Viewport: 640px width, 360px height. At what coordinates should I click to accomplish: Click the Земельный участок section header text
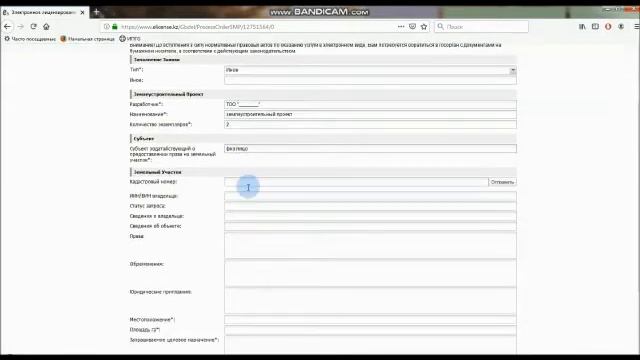[x=158, y=172]
